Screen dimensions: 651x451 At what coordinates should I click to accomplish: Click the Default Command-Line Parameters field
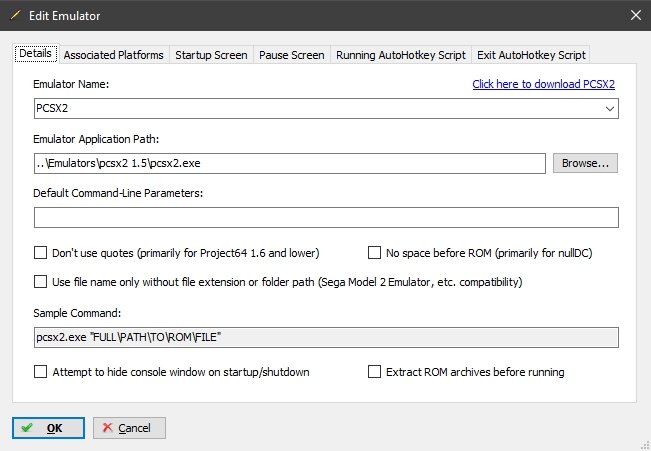pyautogui.click(x=326, y=218)
